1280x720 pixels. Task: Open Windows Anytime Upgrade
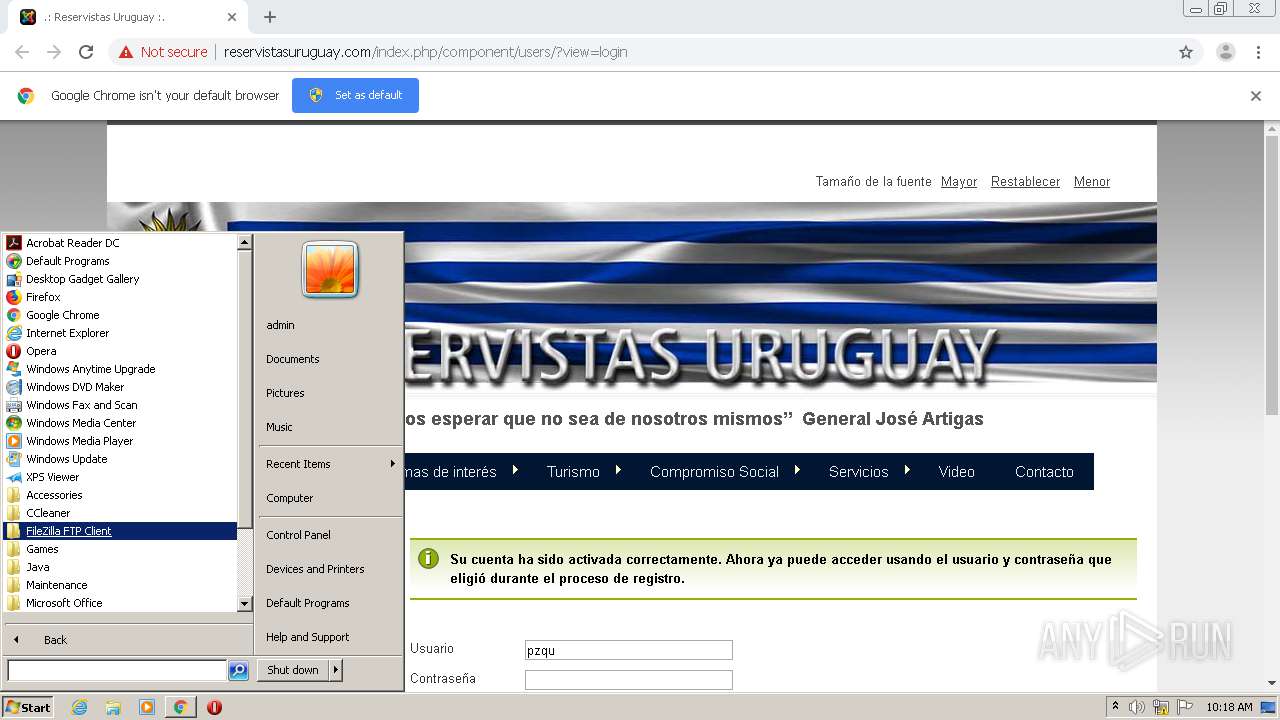coord(90,369)
